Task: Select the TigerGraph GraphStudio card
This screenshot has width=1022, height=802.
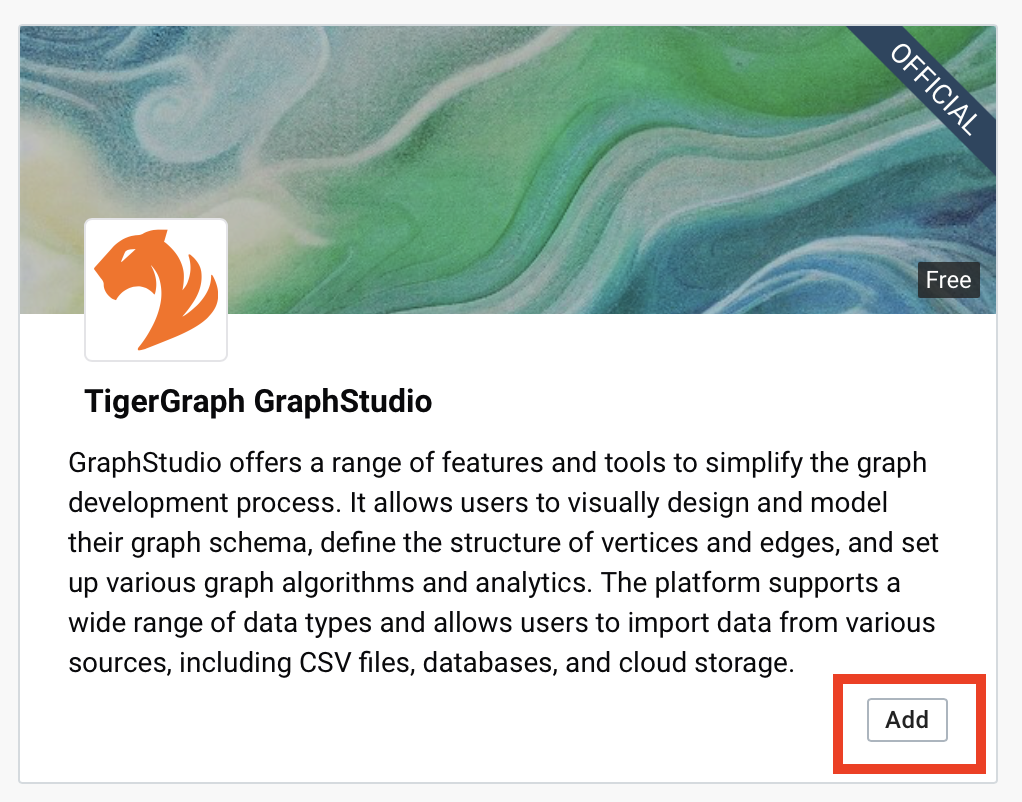Action: click(x=511, y=400)
